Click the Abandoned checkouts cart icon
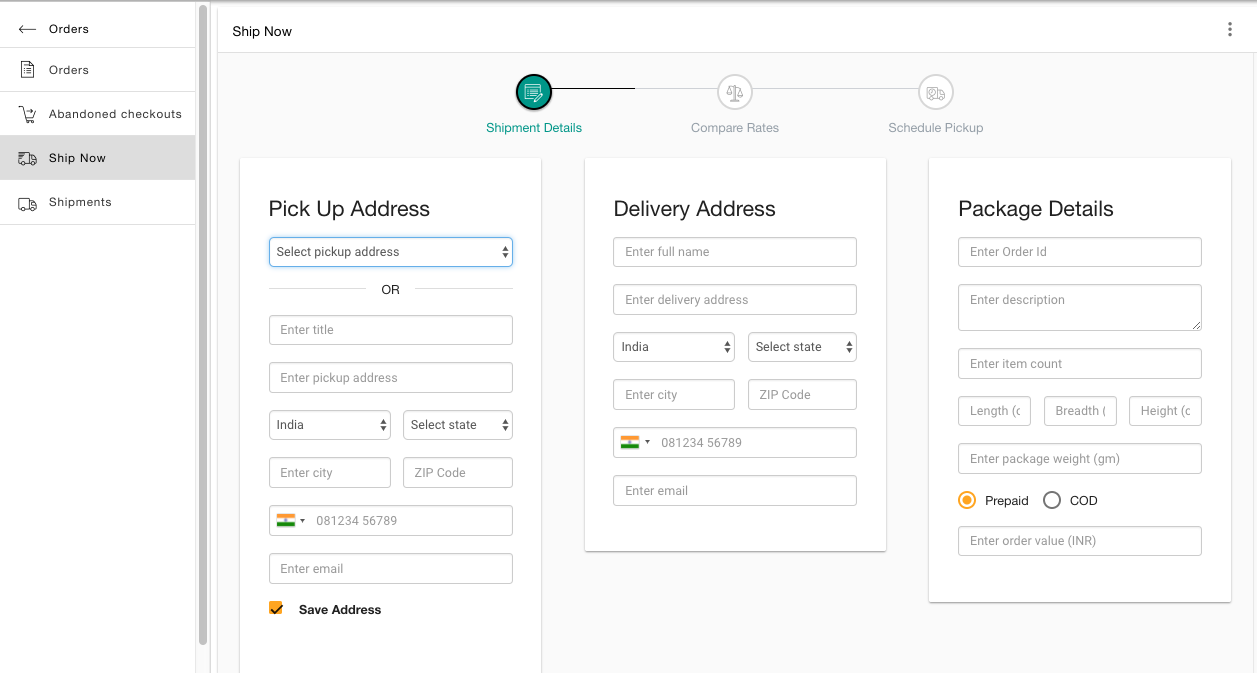 pyautogui.click(x=28, y=114)
